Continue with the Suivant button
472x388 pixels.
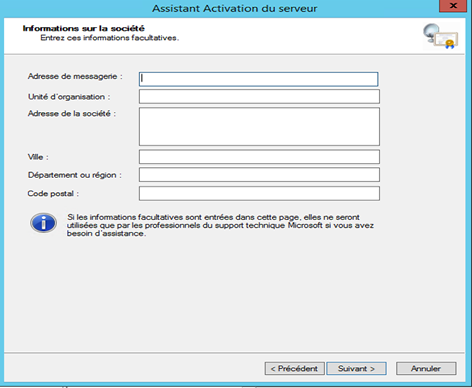356,369
